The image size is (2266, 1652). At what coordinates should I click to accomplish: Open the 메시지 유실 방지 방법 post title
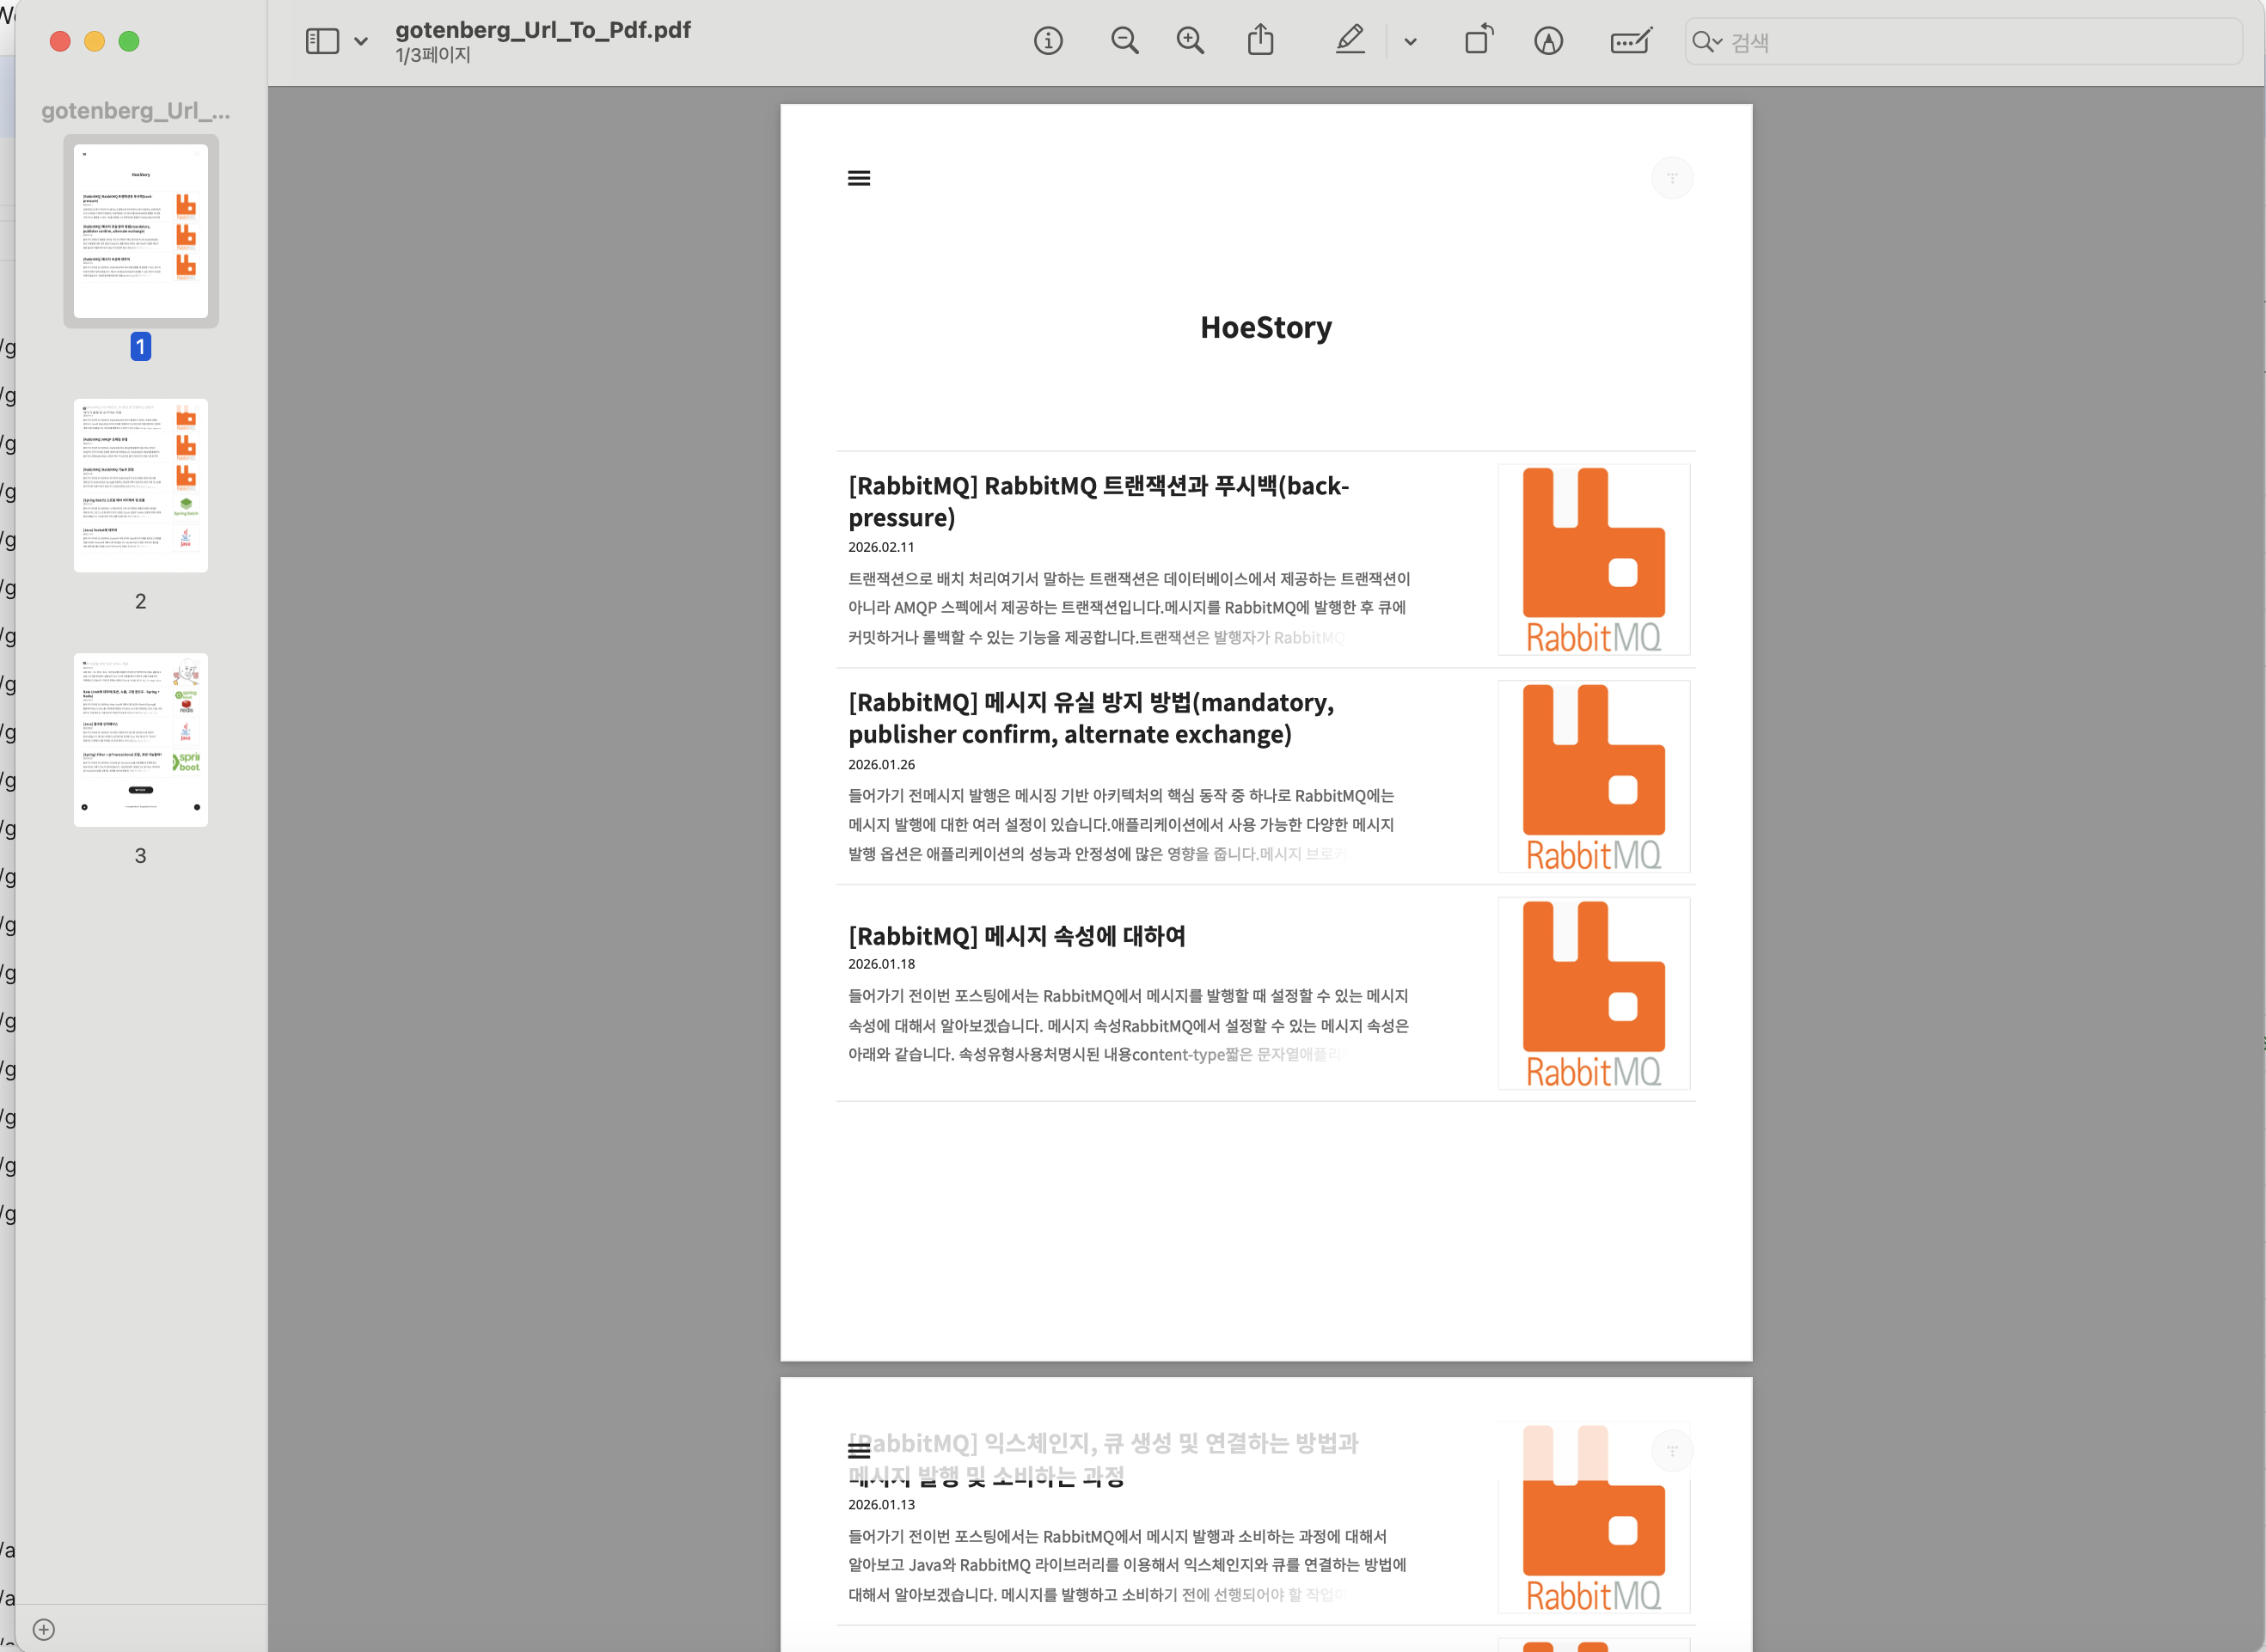[1091, 718]
